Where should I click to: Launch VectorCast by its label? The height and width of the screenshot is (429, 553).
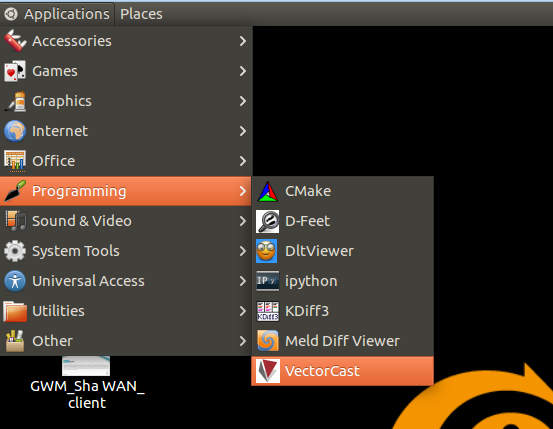[322, 371]
